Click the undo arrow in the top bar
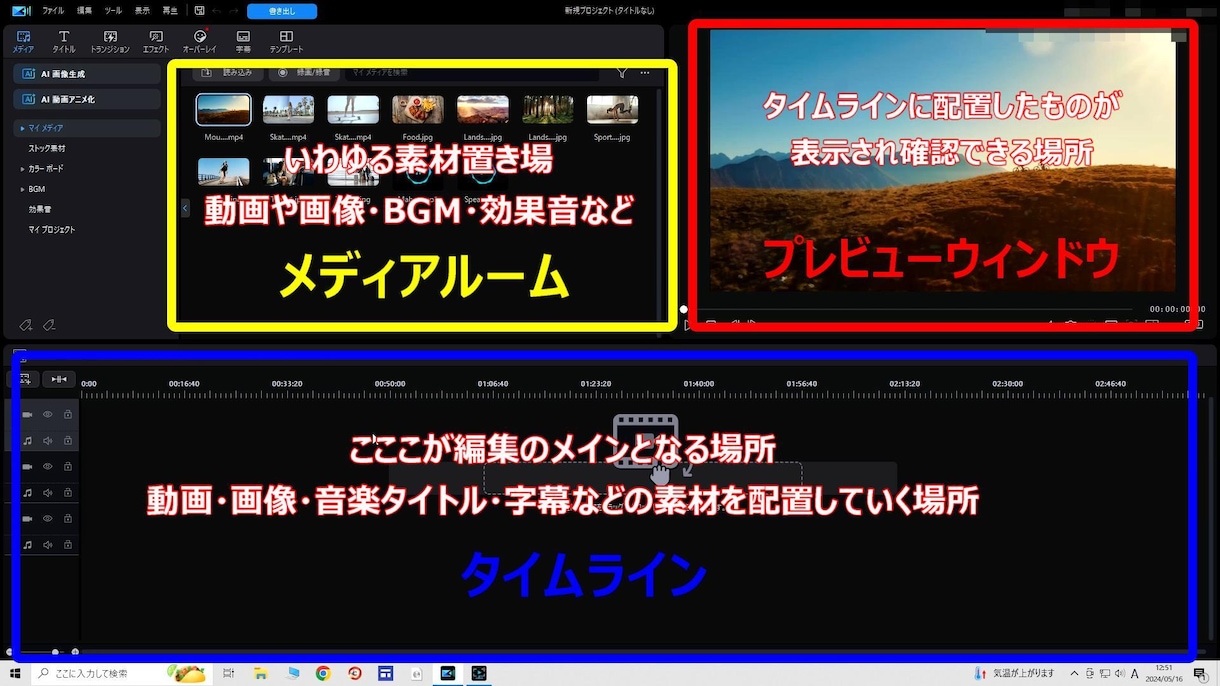1220x686 pixels. point(216,10)
